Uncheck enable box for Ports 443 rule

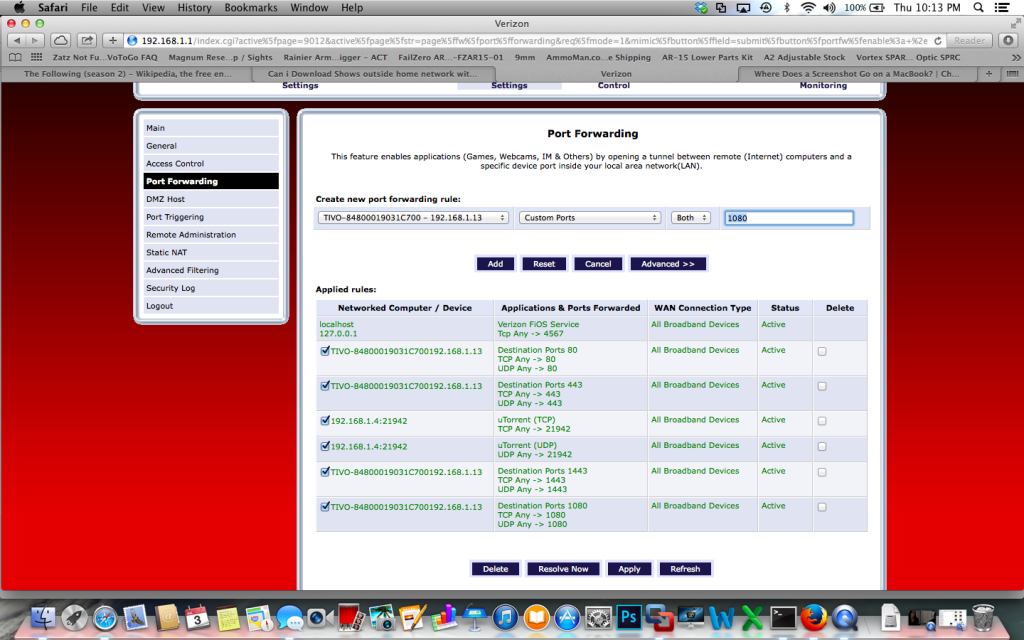tap(325, 385)
